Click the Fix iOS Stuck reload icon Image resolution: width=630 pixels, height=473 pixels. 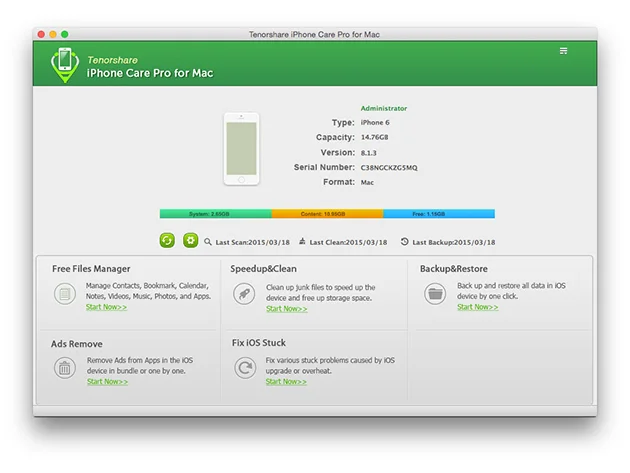click(245, 368)
